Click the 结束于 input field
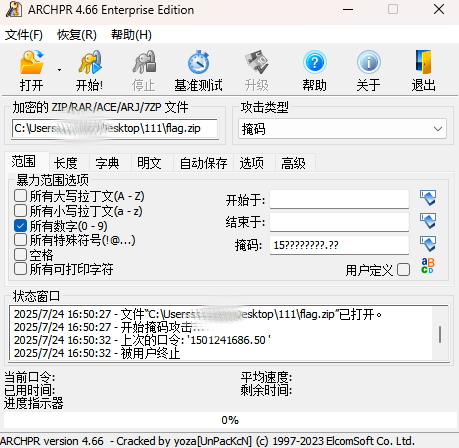This screenshot has width=459, height=448. coord(339,222)
